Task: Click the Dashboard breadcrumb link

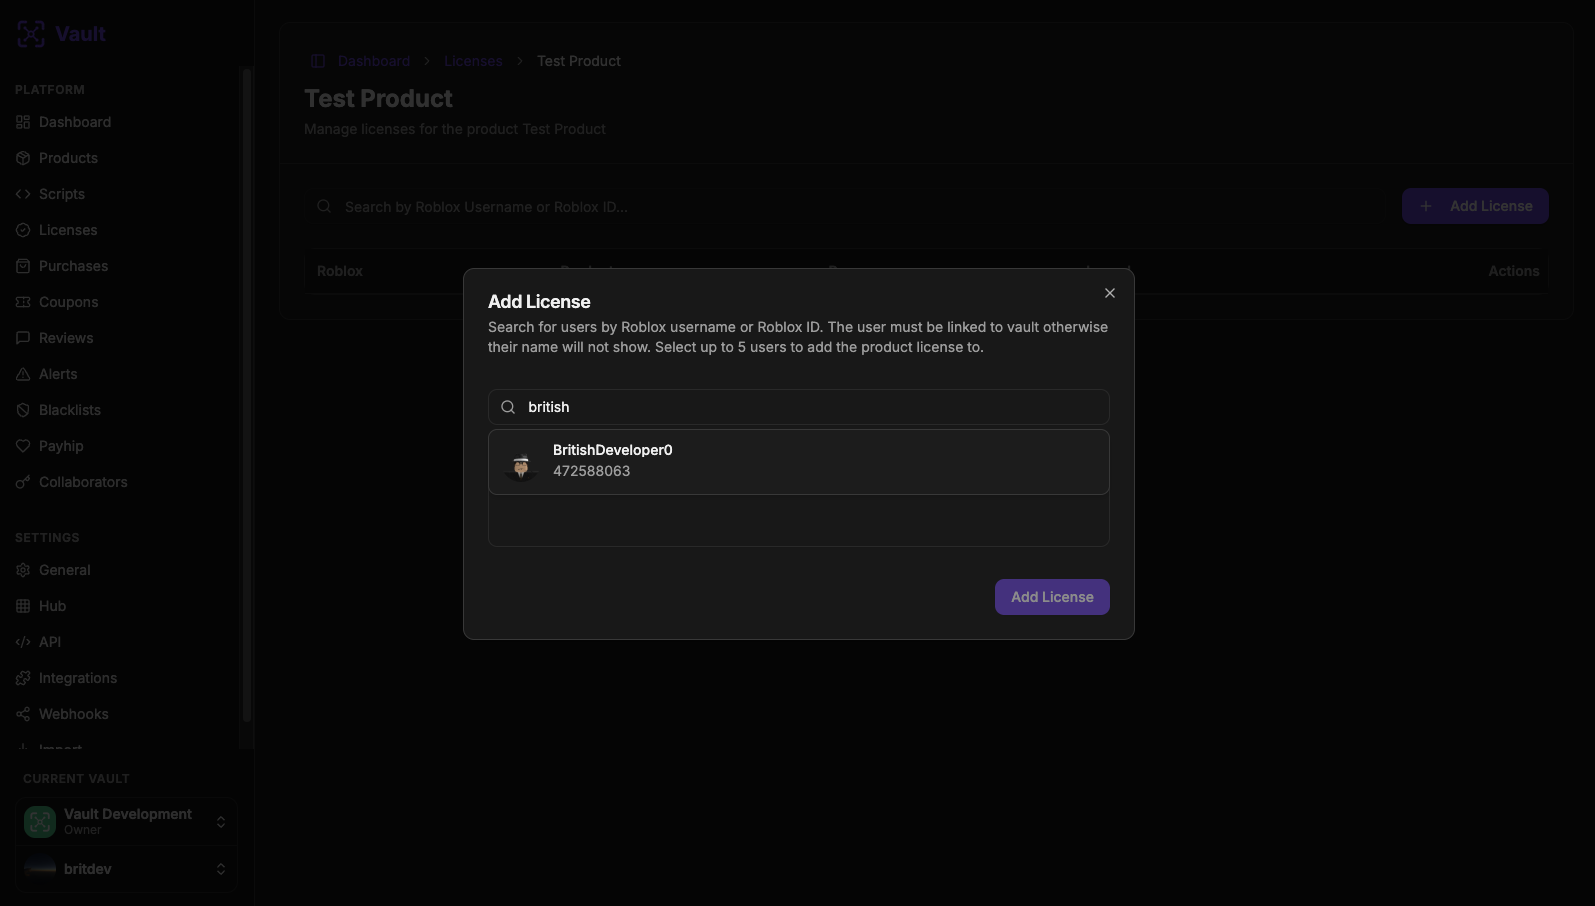Action: tap(374, 61)
